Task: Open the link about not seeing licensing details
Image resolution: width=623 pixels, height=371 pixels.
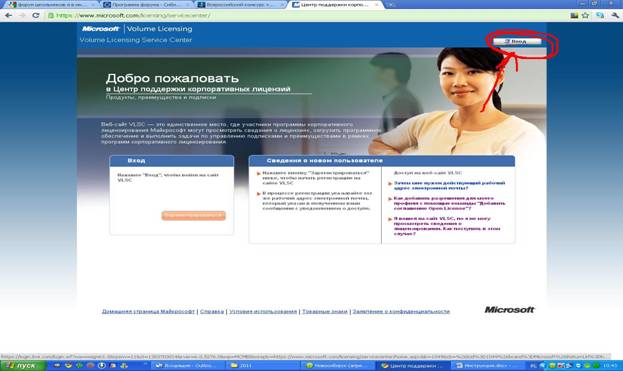Action: pos(447,226)
